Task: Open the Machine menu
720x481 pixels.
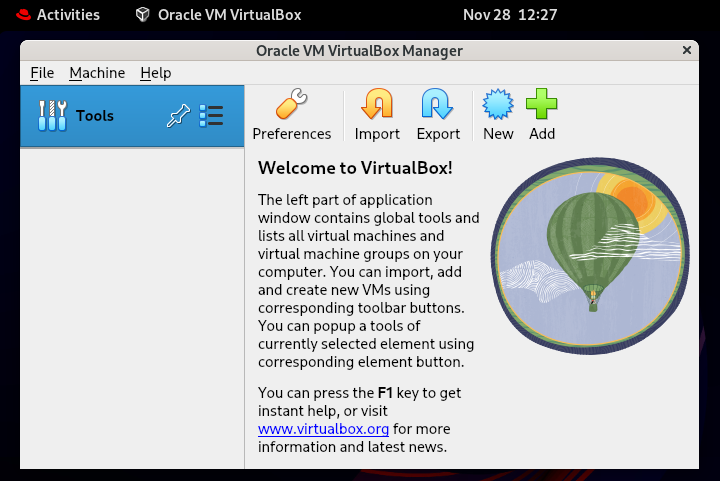Action: click(97, 73)
